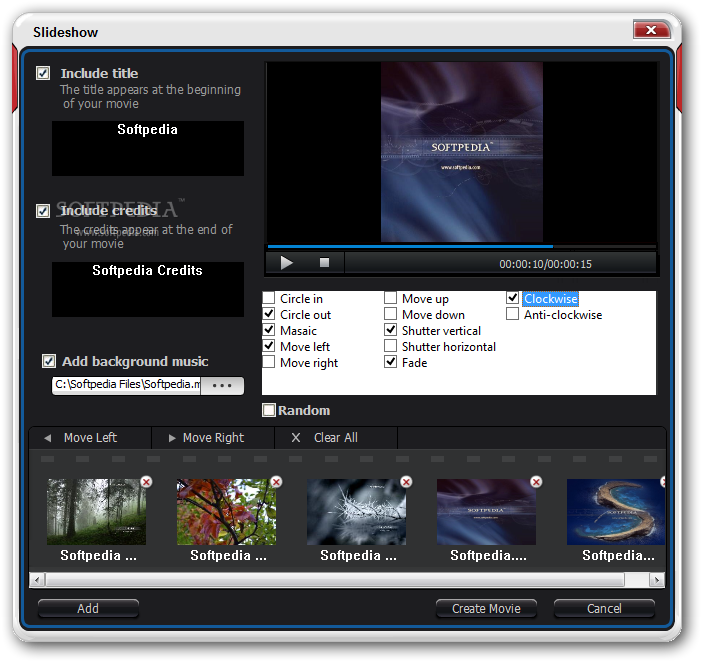The width and height of the screenshot is (702, 662).
Task: Click the Add button
Action: tap(88, 608)
